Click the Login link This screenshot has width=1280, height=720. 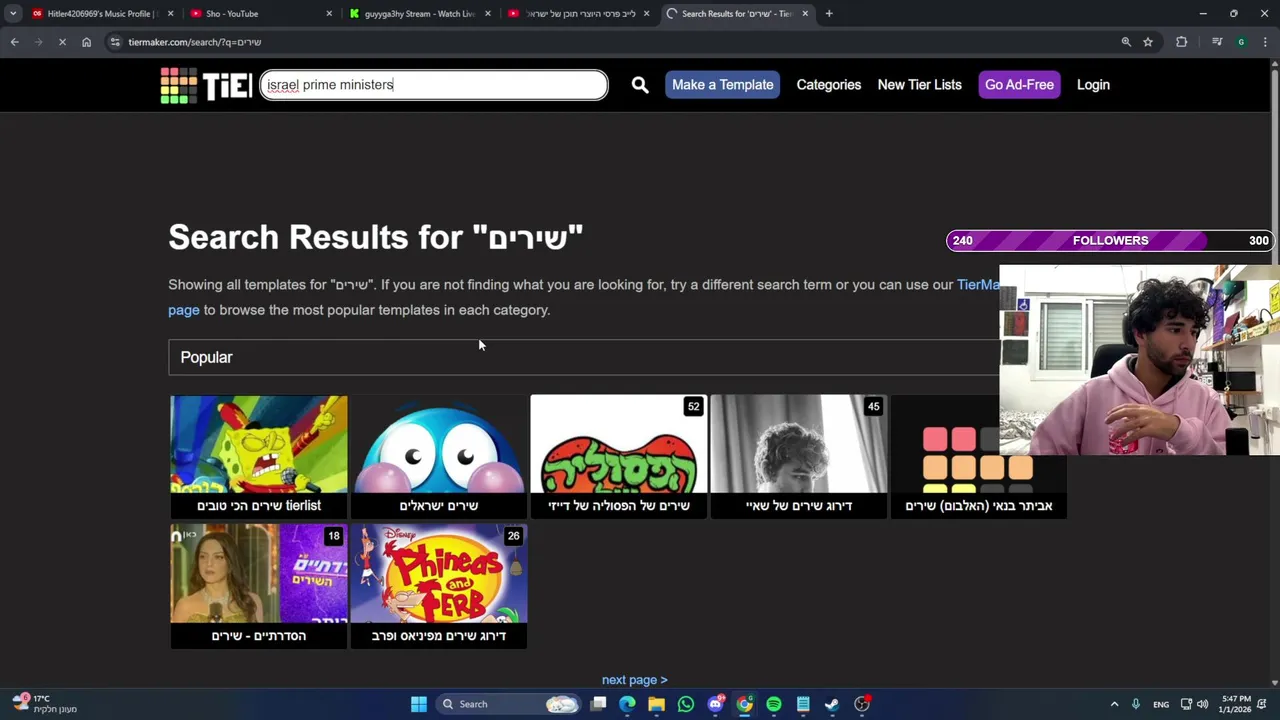click(1093, 85)
